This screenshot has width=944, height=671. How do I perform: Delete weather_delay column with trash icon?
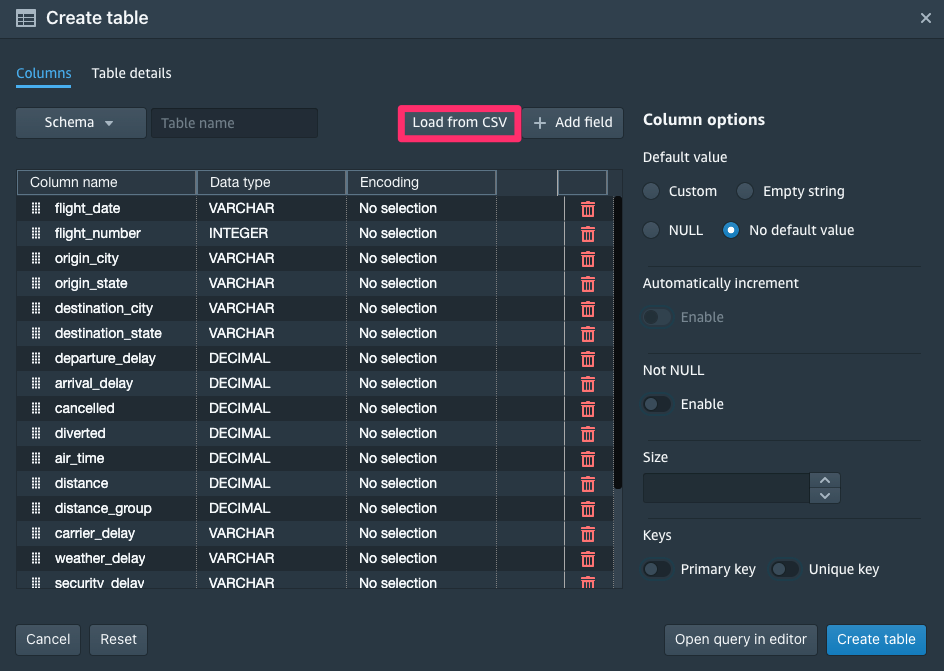click(x=588, y=559)
